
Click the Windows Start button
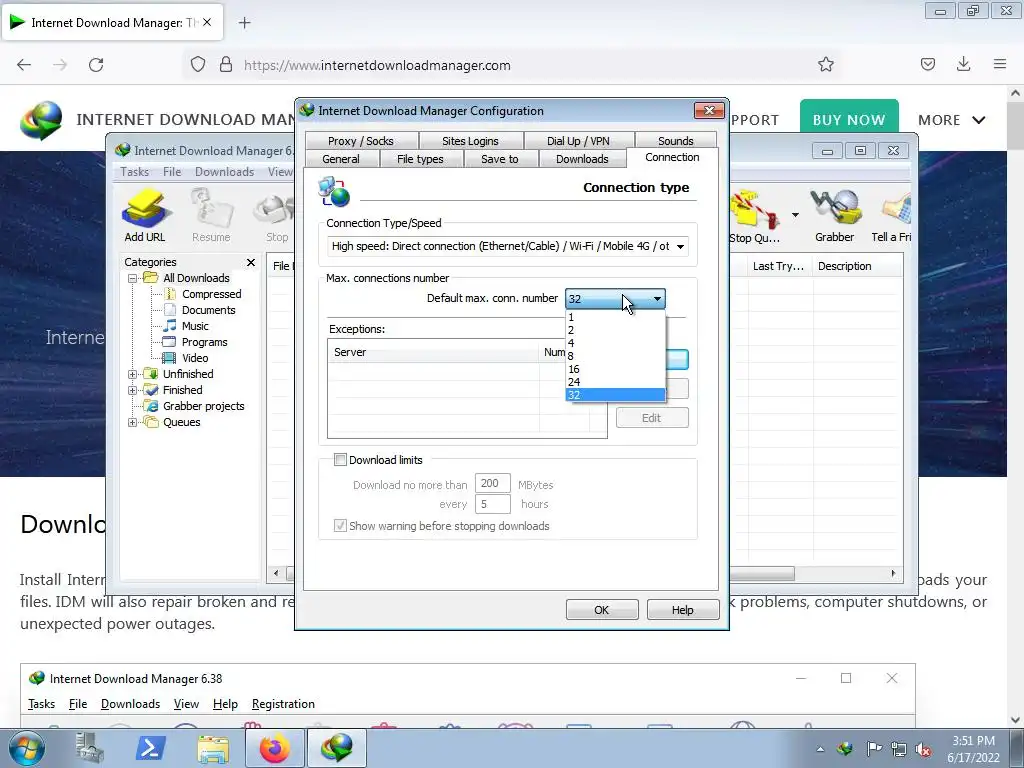point(26,748)
